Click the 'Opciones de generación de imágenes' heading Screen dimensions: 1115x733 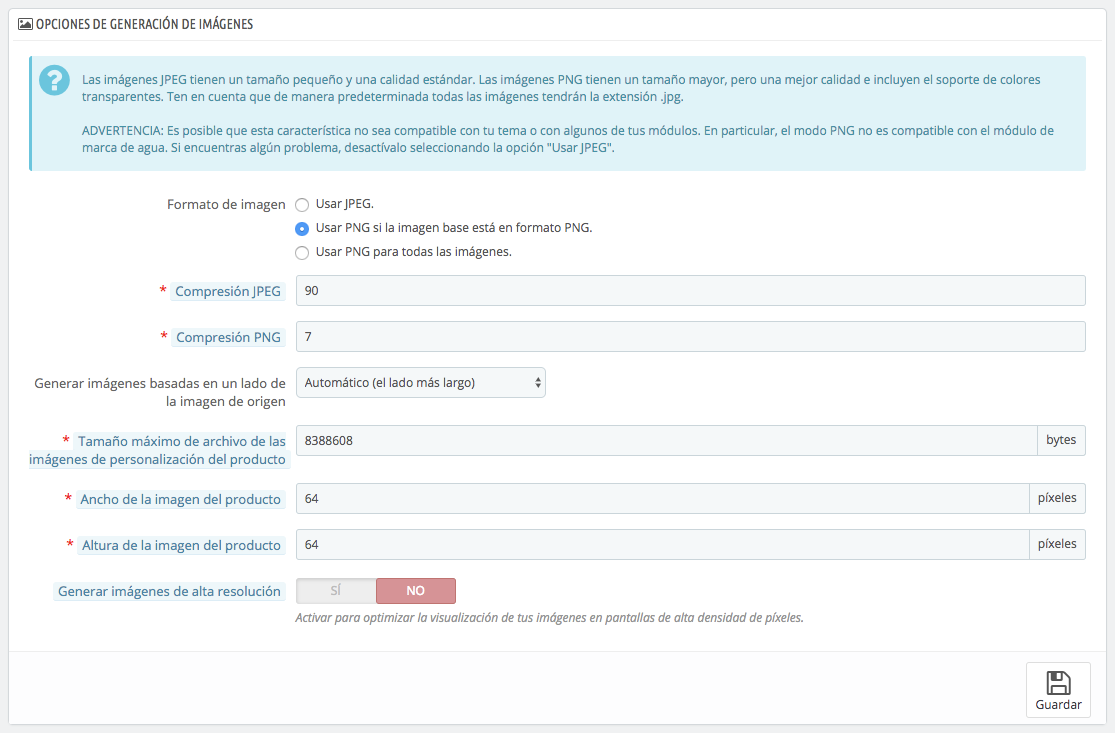pyautogui.click(x=144, y=24)
